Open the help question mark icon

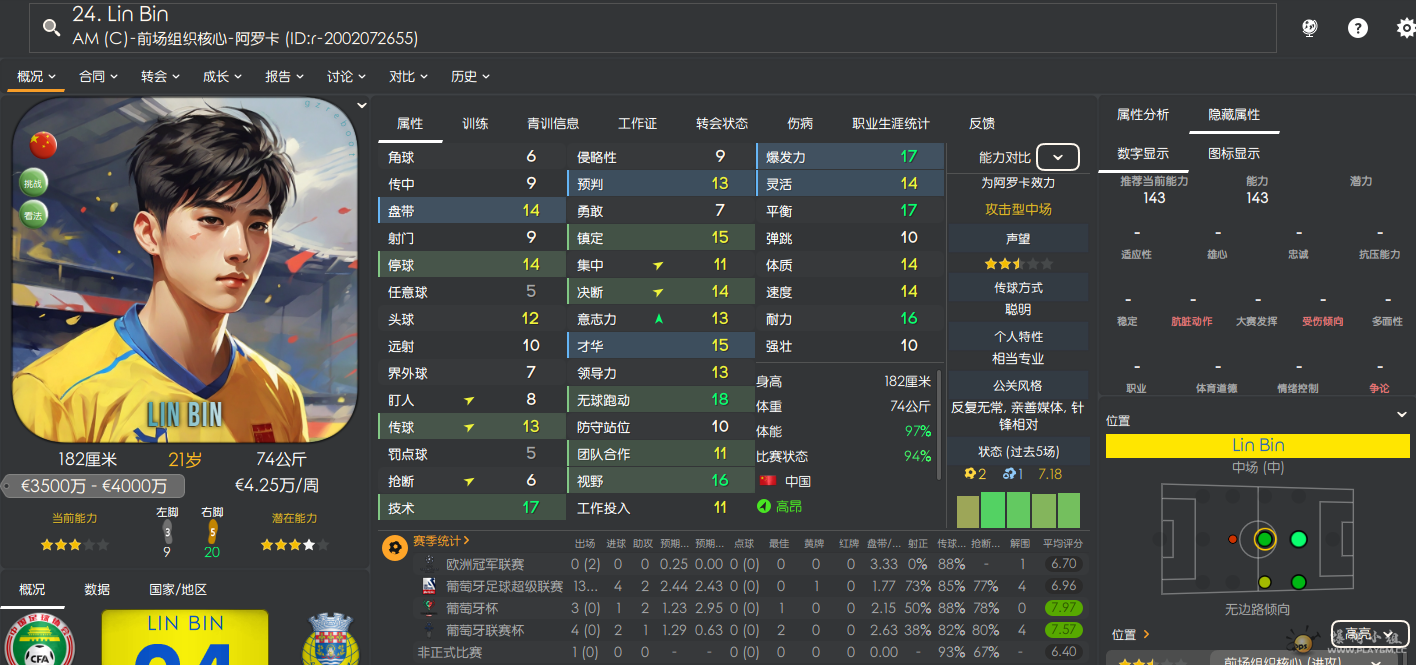point(1357,28)
